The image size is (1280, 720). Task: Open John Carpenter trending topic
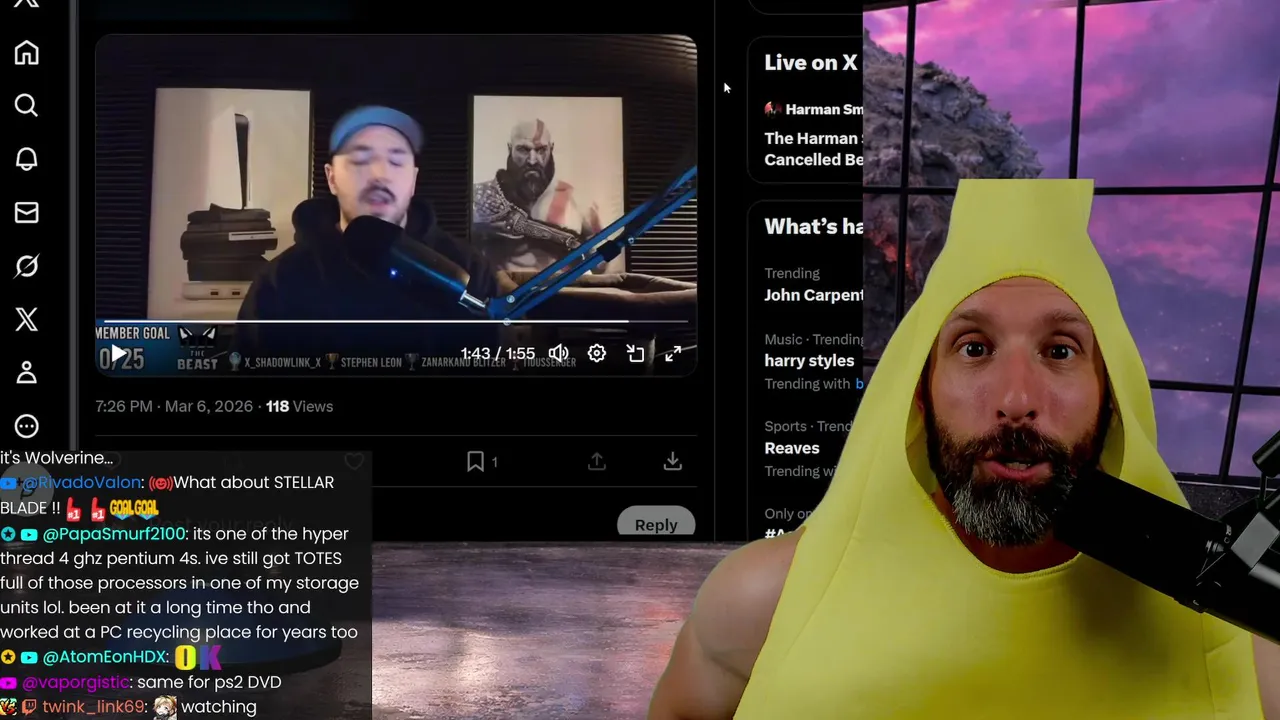coord(813,295)
